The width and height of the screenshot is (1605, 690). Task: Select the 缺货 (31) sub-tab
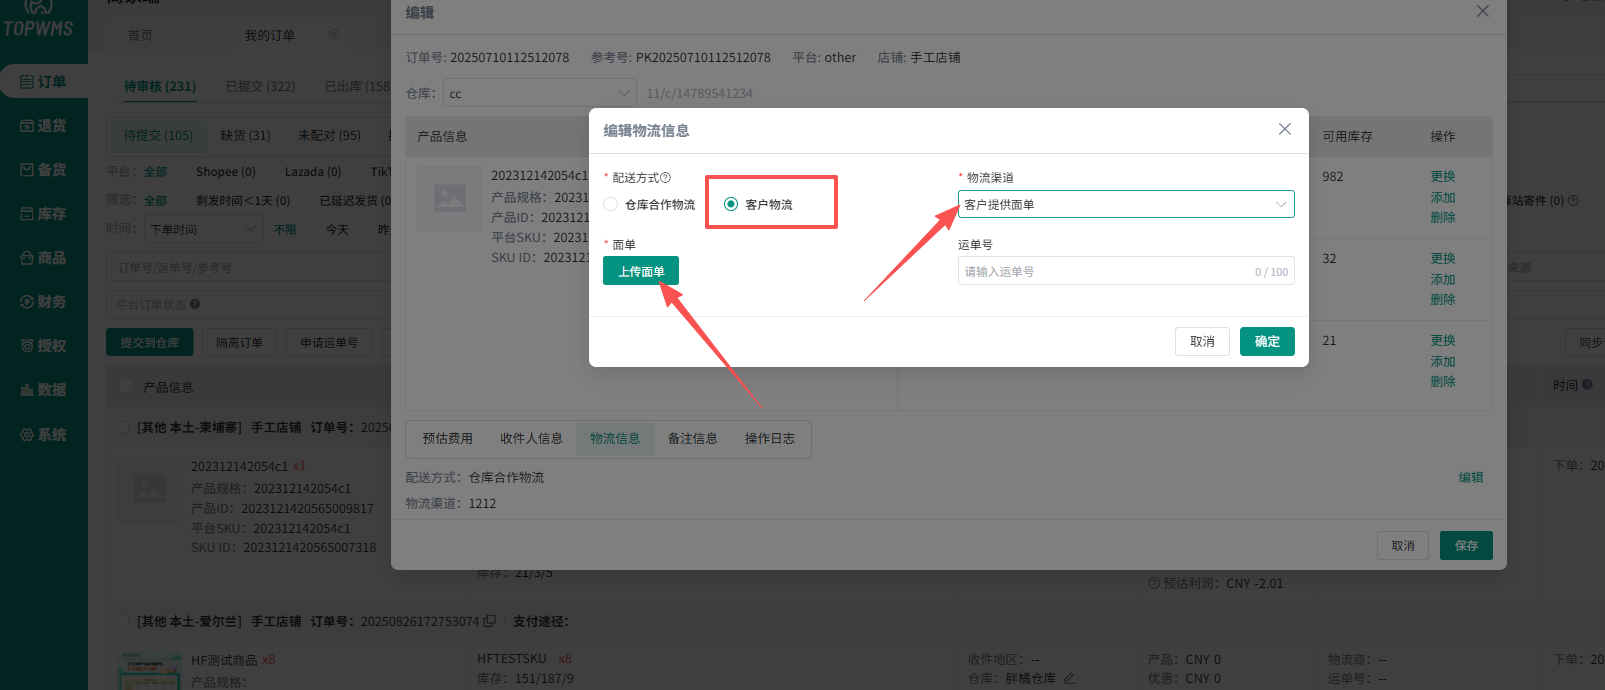[x=245, y=135]
